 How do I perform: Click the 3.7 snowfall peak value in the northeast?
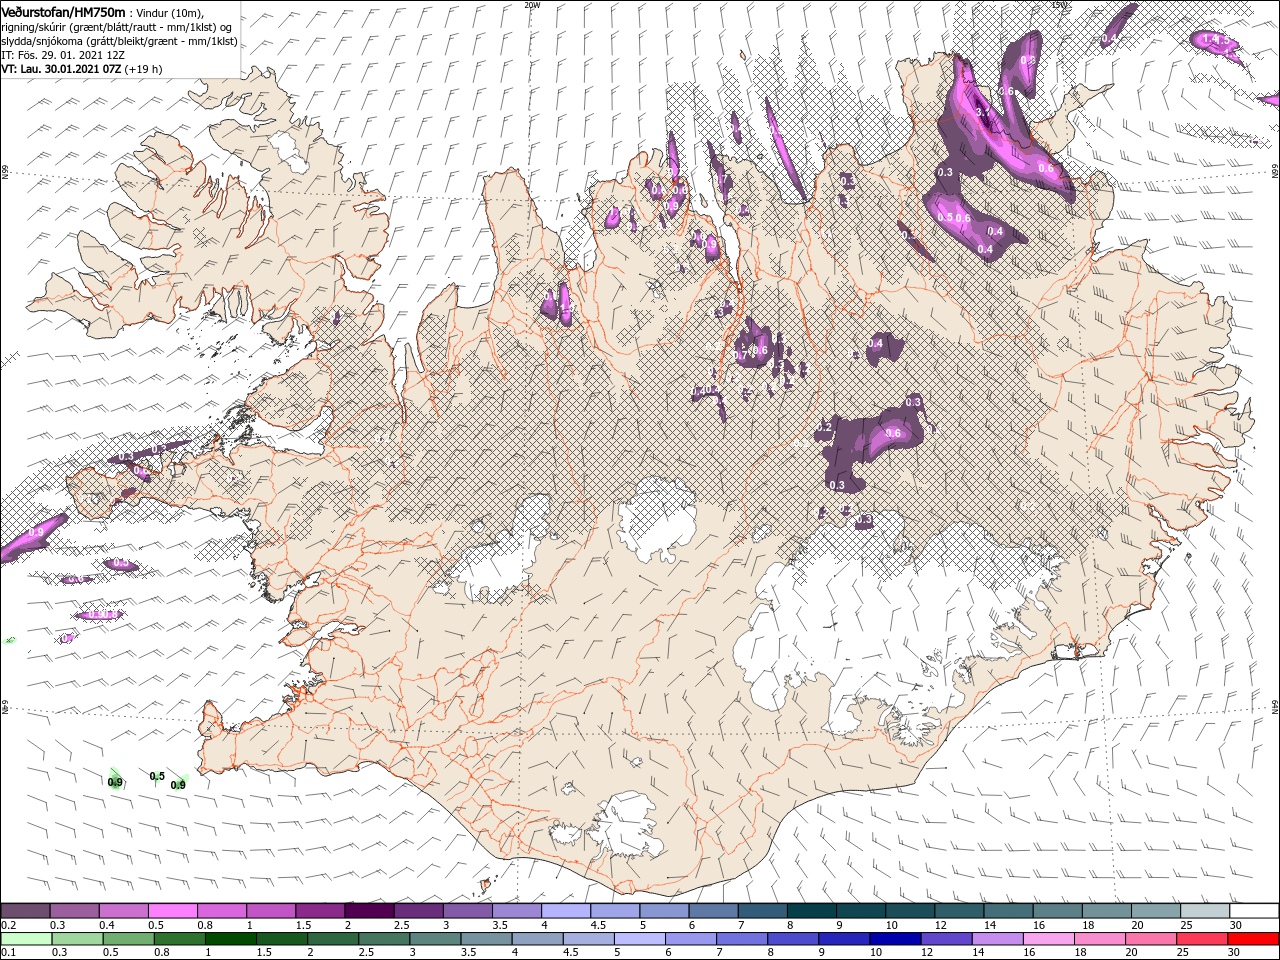pyautogui.click(x=982, y=112)
